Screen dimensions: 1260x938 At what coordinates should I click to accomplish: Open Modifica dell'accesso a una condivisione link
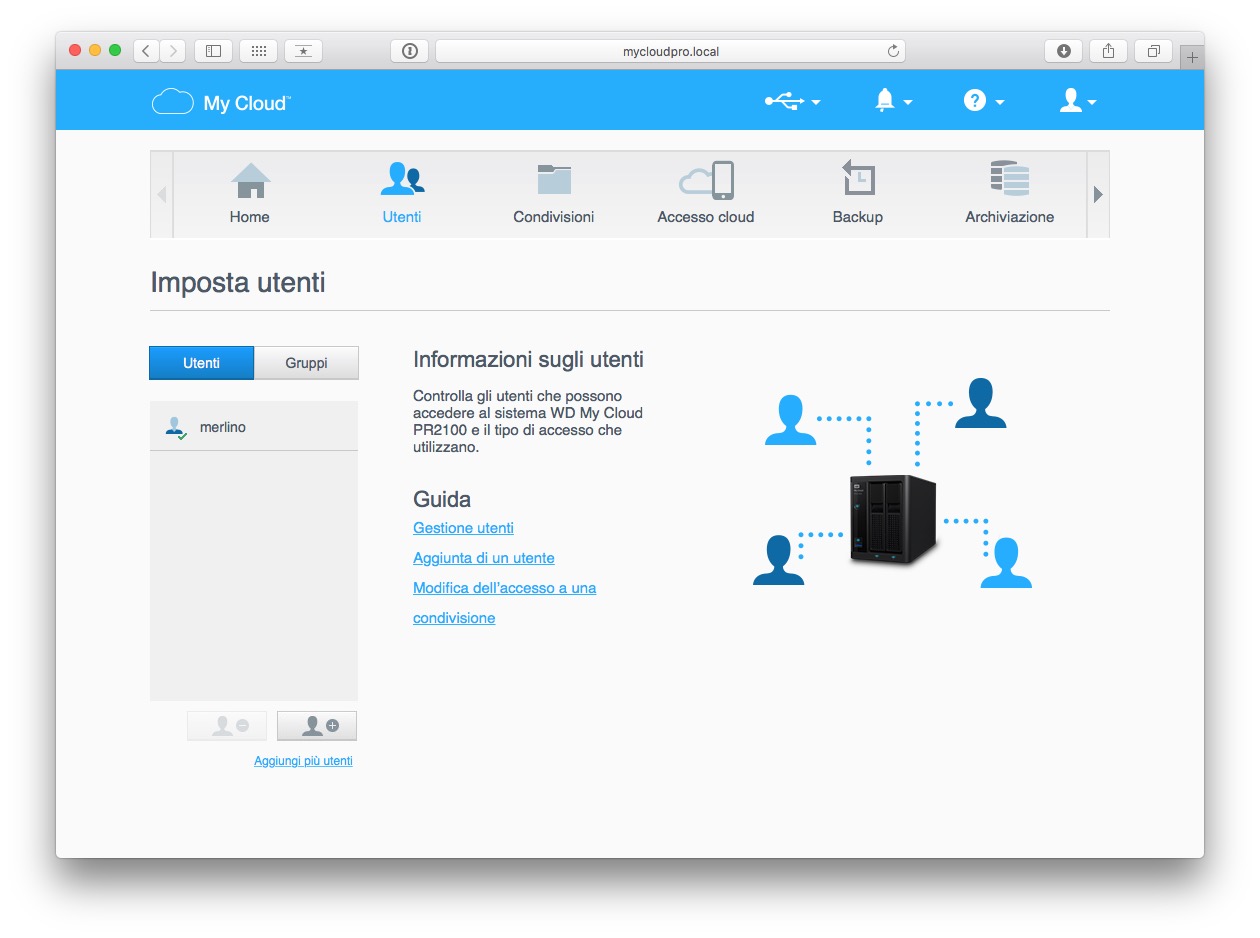coord(504,603)
